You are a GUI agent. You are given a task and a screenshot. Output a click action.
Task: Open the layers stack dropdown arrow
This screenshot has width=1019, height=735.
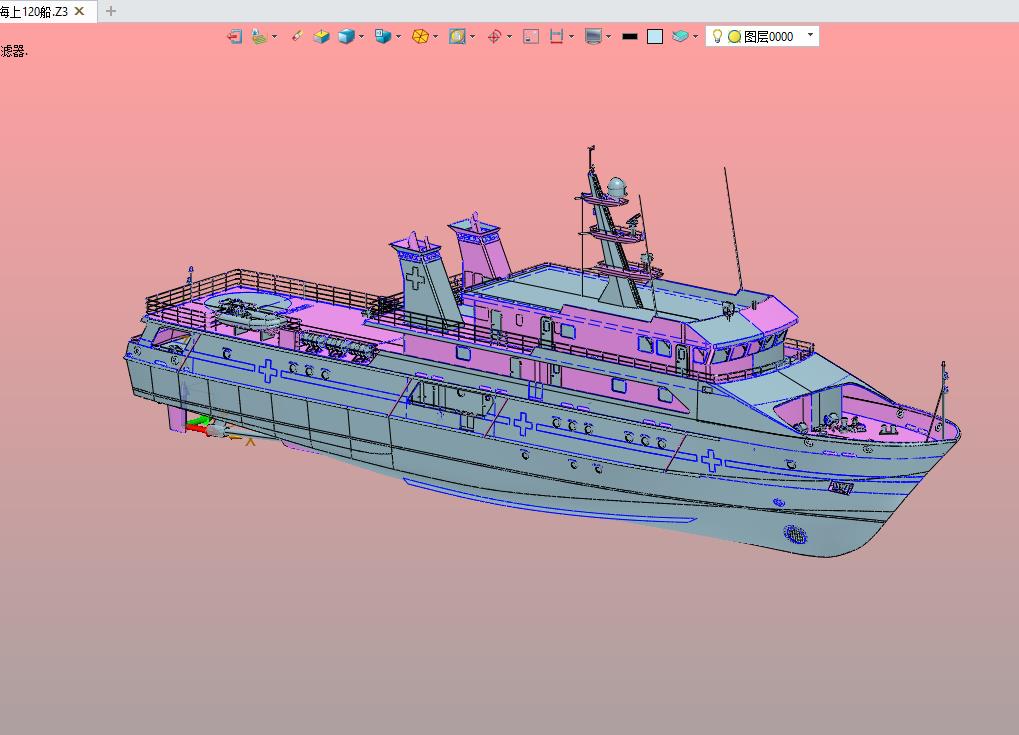point(695,36)
